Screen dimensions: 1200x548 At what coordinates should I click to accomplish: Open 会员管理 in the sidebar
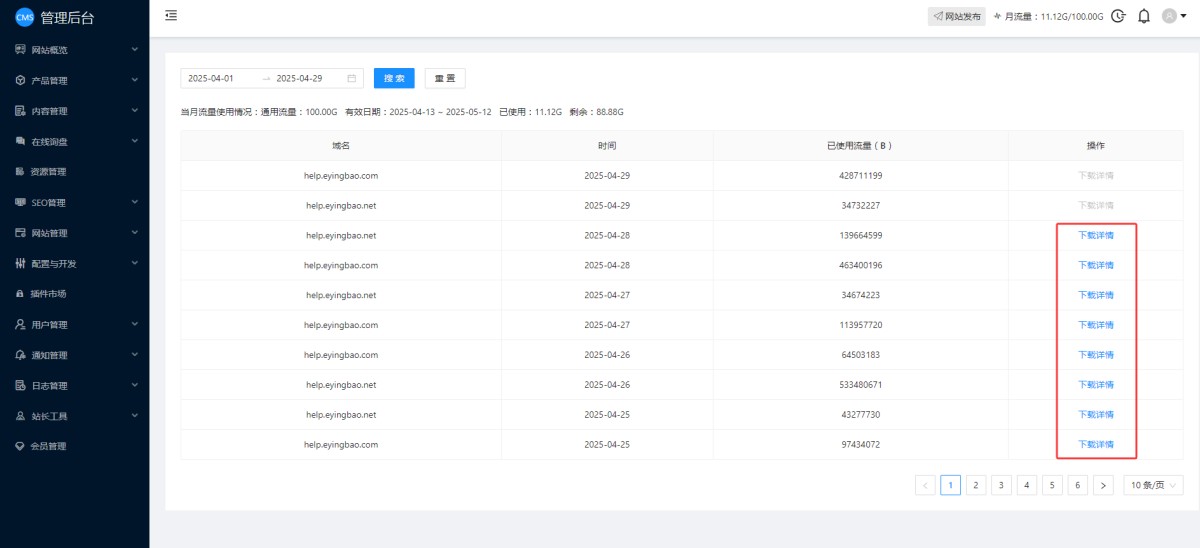pos(48,446)
